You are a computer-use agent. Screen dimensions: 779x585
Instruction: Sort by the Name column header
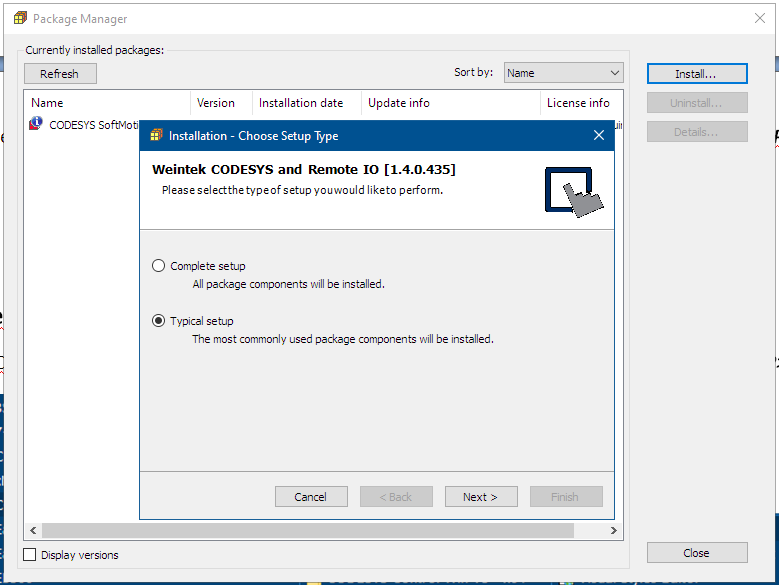[107, 103]
